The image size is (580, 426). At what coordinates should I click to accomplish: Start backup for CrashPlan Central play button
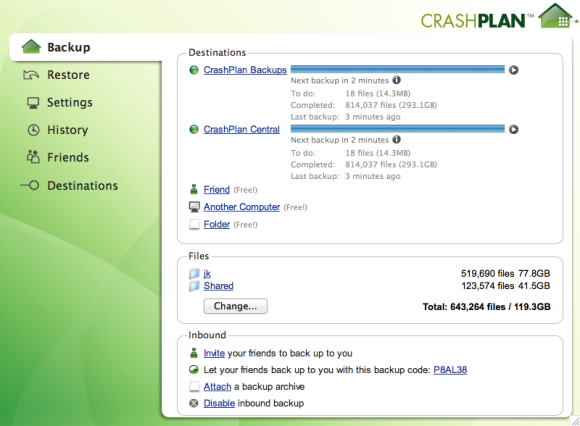513,129
